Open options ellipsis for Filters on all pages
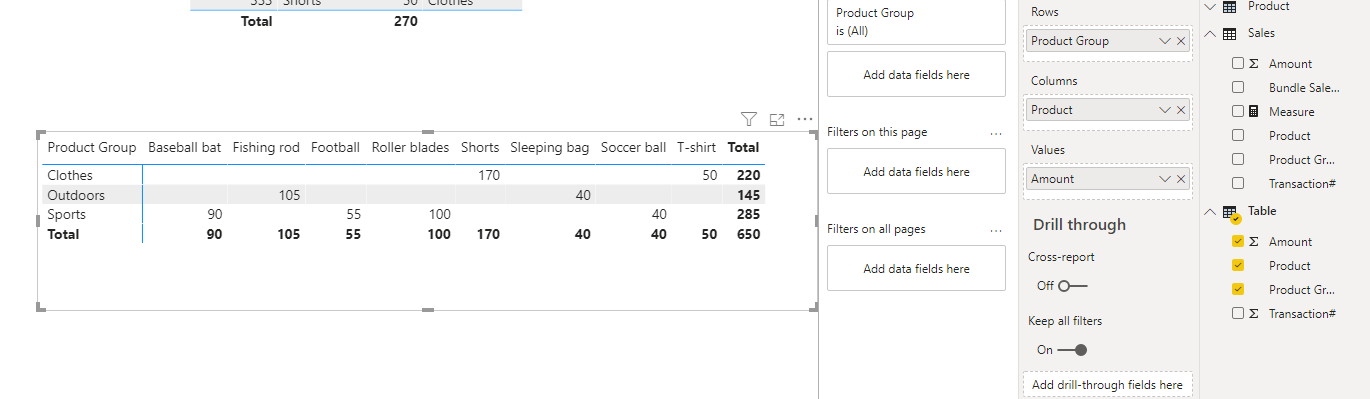 tap(995, 230)
